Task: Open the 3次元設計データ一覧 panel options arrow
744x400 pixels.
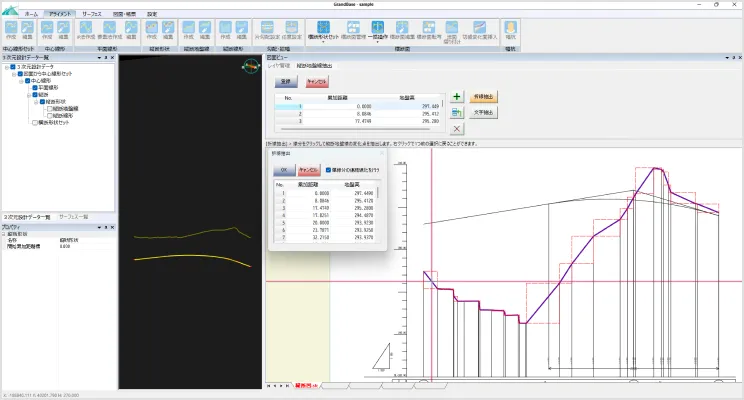Action: coord(99,57)
